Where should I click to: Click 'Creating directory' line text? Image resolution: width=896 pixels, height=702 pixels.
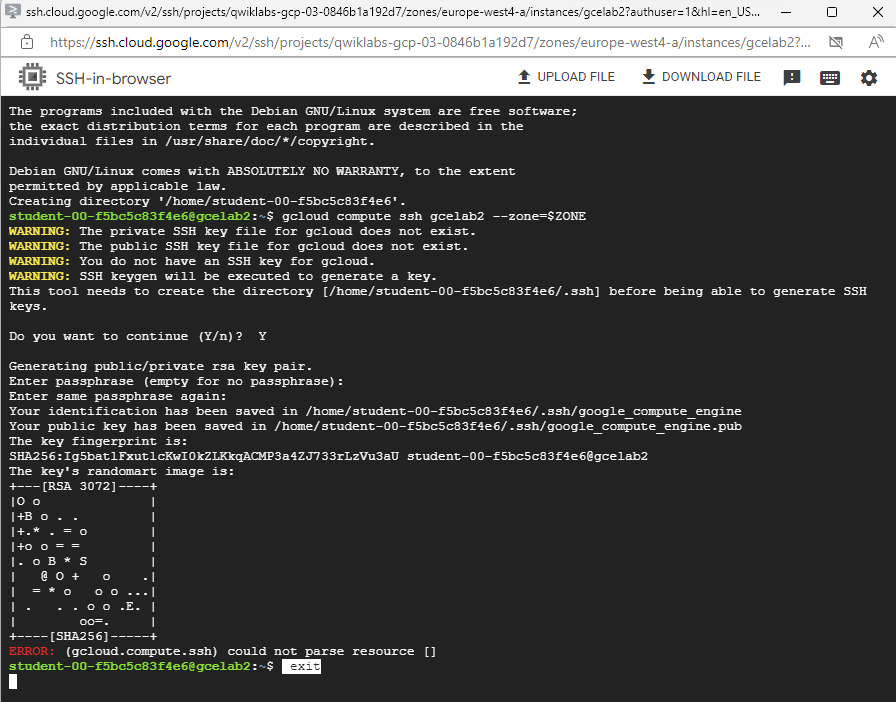tap(207, 201)
